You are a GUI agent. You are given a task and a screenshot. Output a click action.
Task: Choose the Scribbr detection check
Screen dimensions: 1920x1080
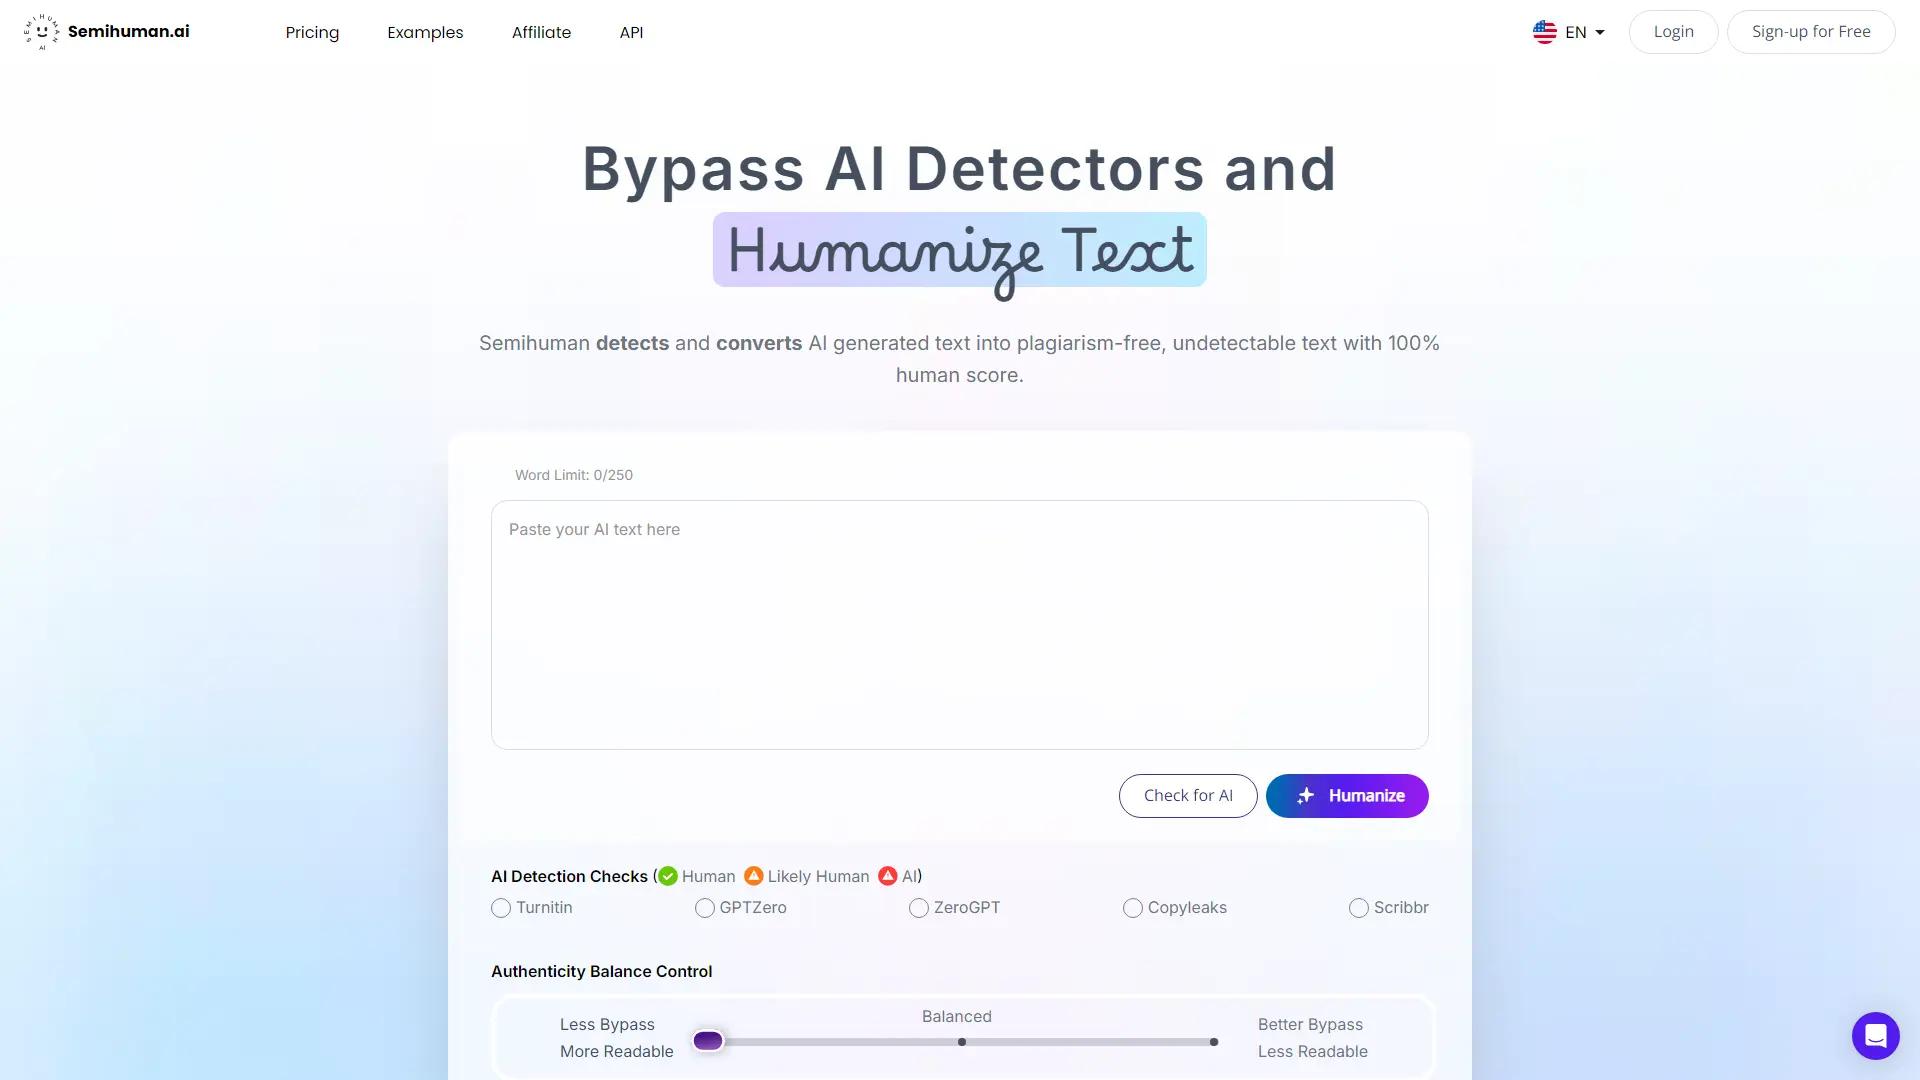[x=1359, y=908]
